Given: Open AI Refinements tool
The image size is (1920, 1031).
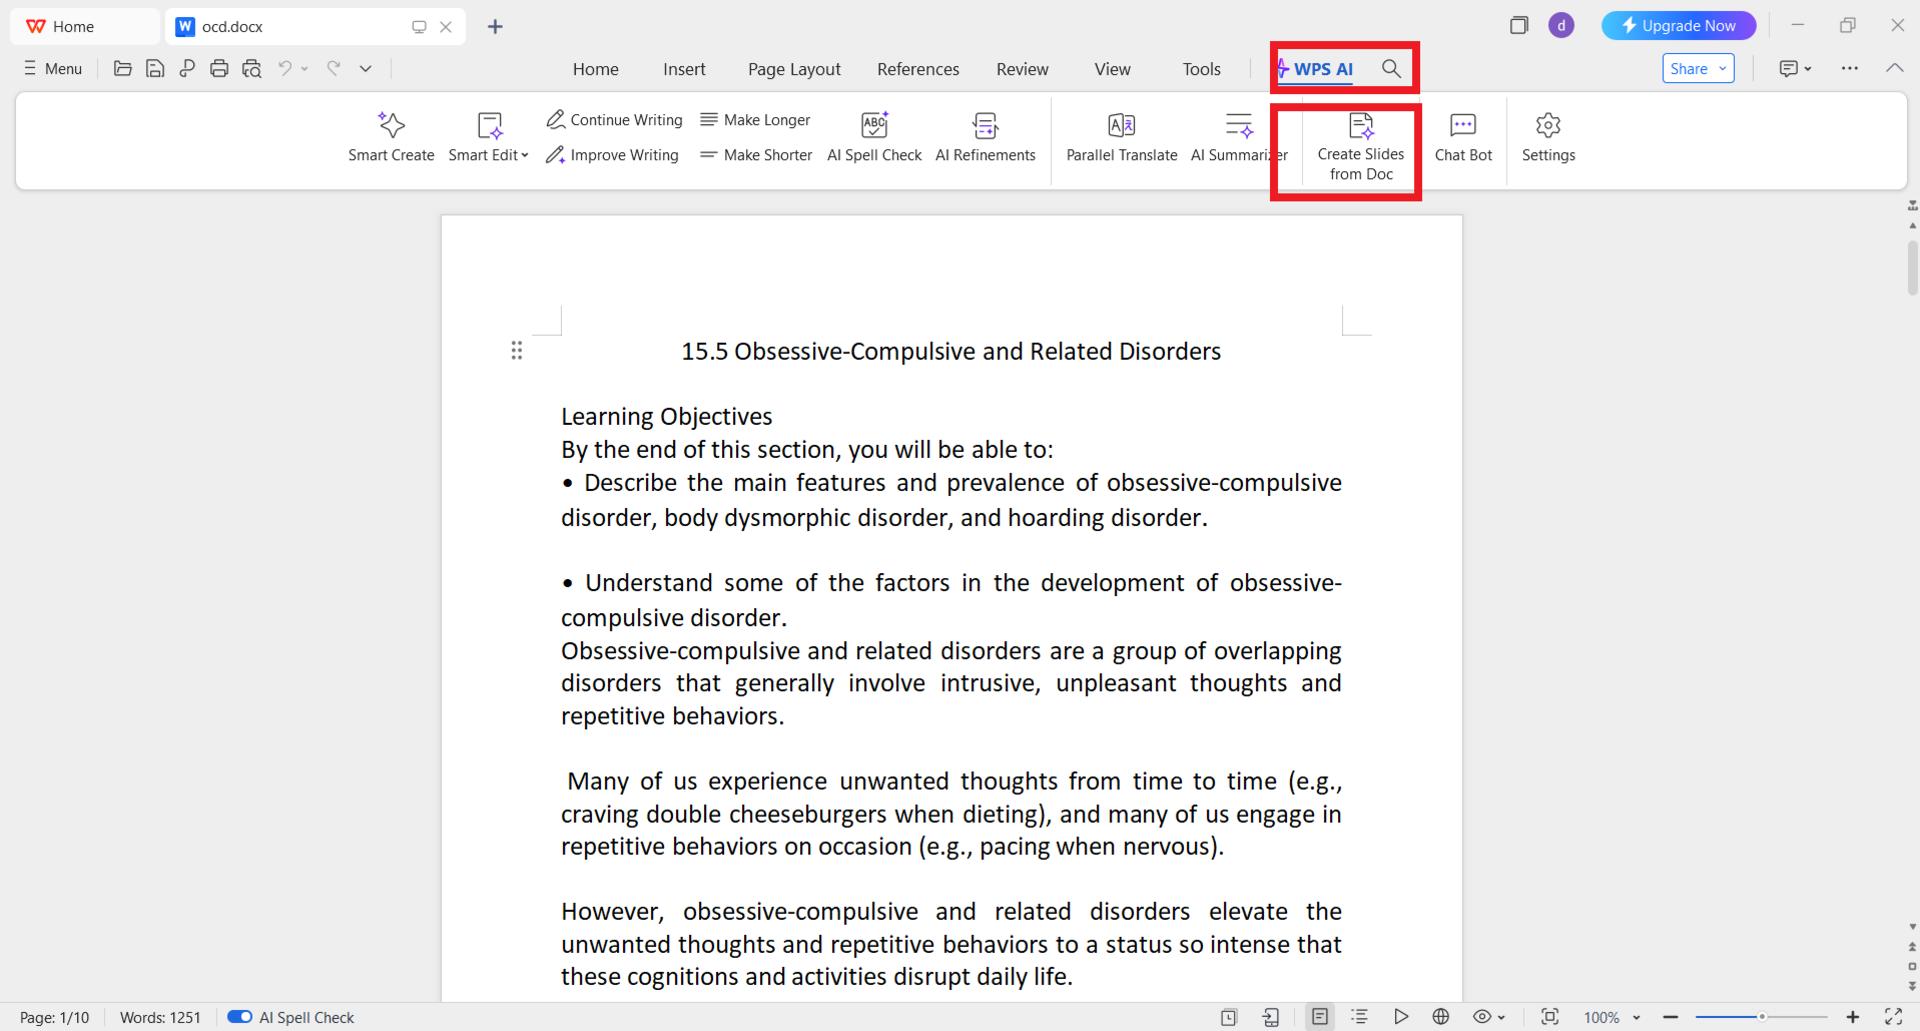Looking at the screenshot, I should click(x=985, y=136).
